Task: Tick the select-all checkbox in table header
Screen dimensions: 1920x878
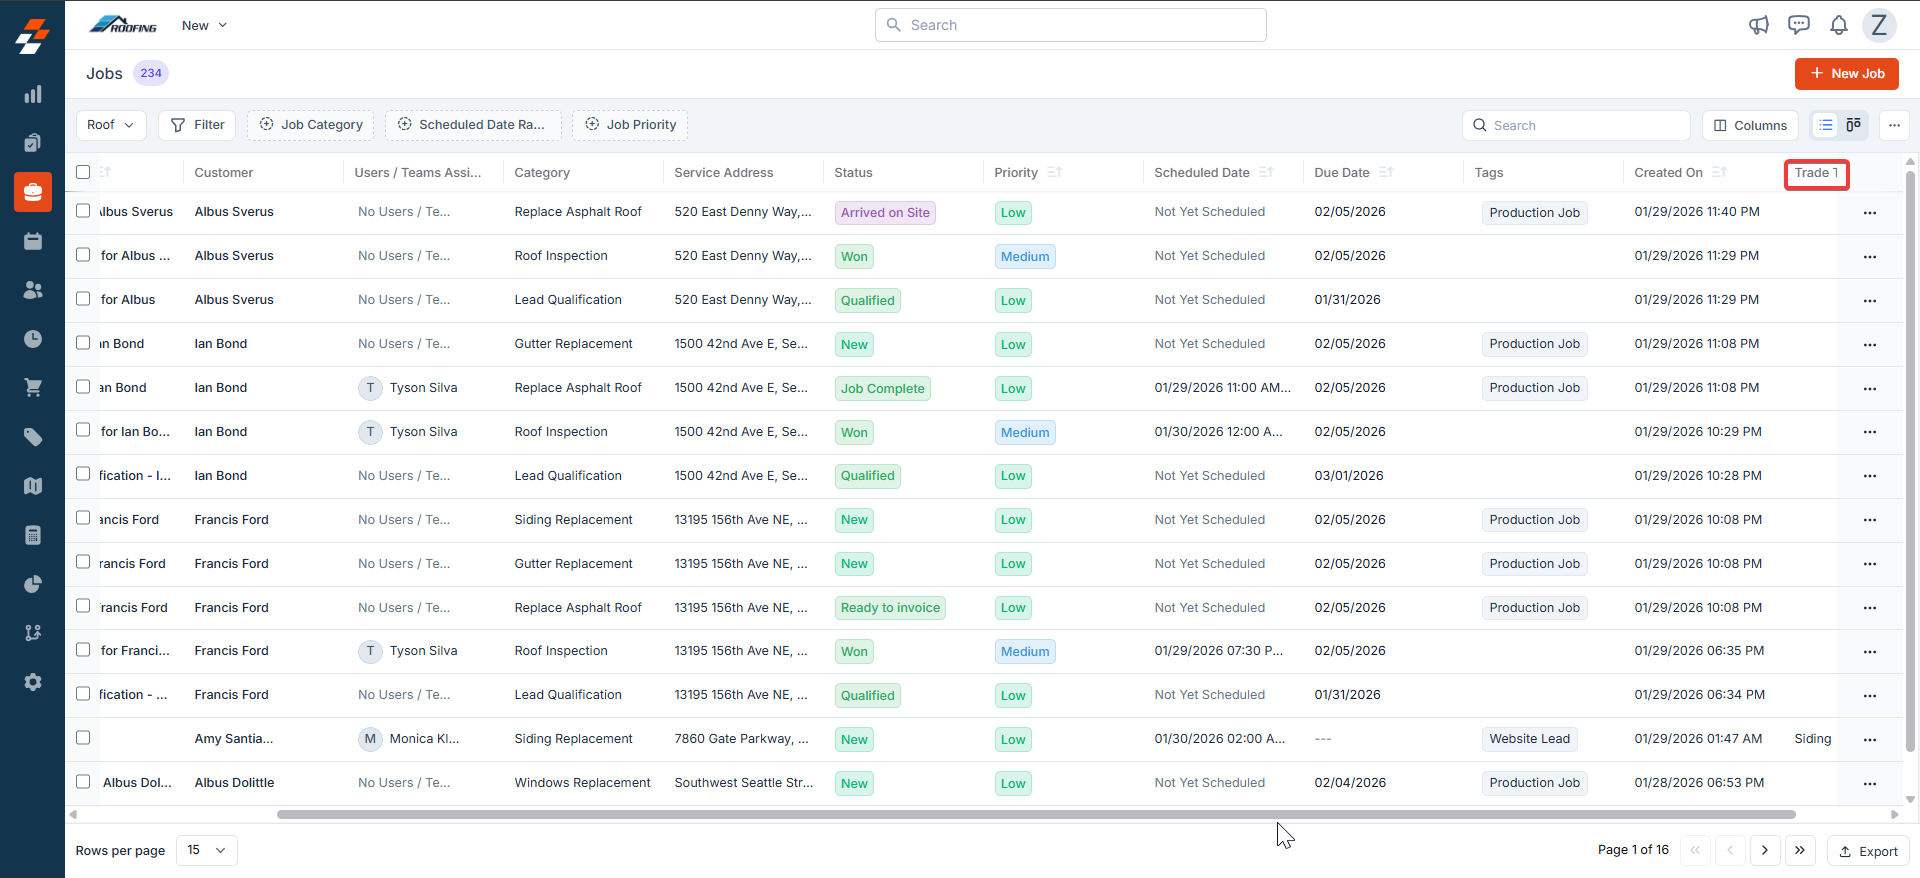Action: [83, 172]
